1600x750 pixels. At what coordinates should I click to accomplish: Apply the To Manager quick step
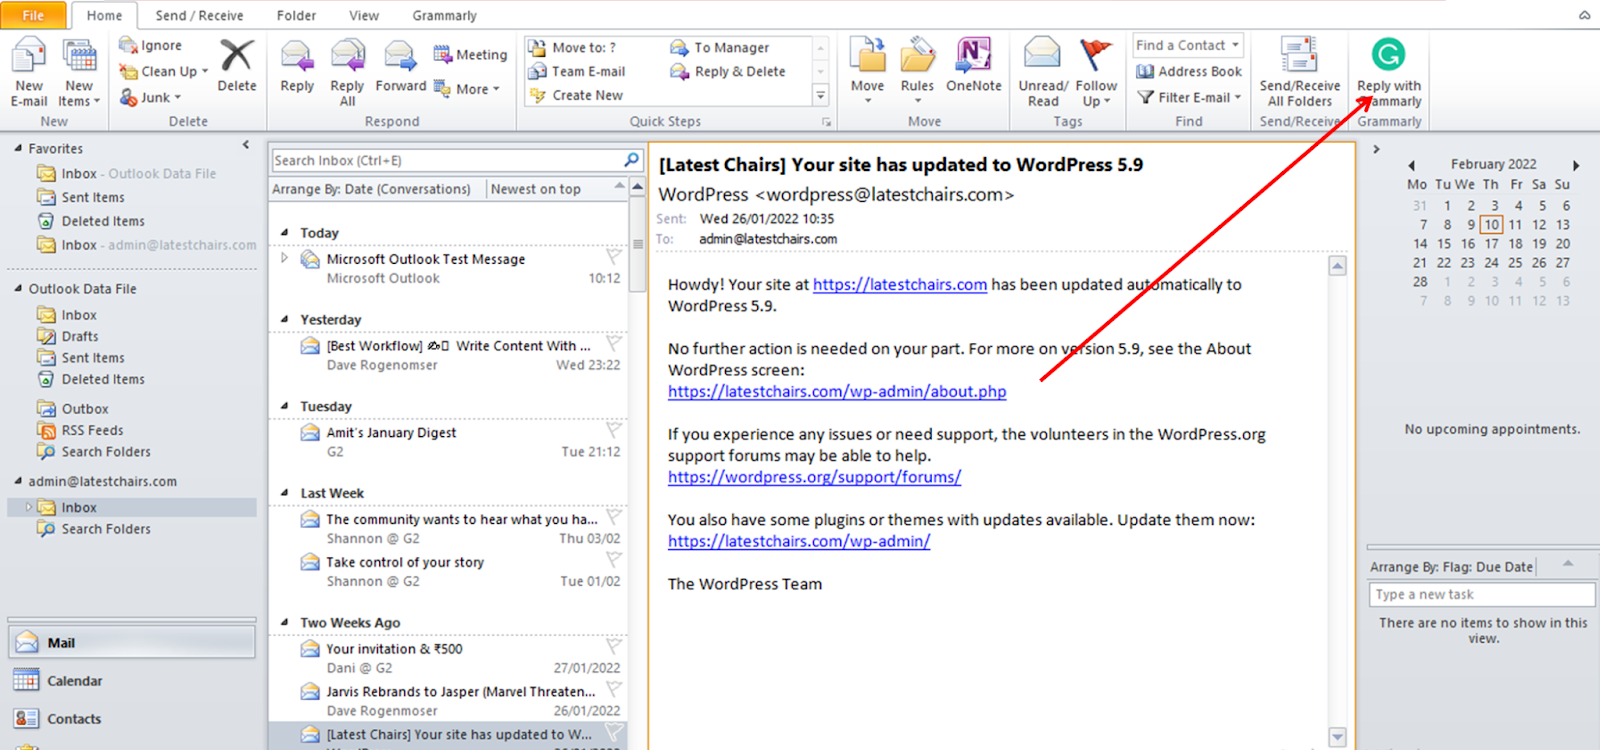(x=719, y=47)
